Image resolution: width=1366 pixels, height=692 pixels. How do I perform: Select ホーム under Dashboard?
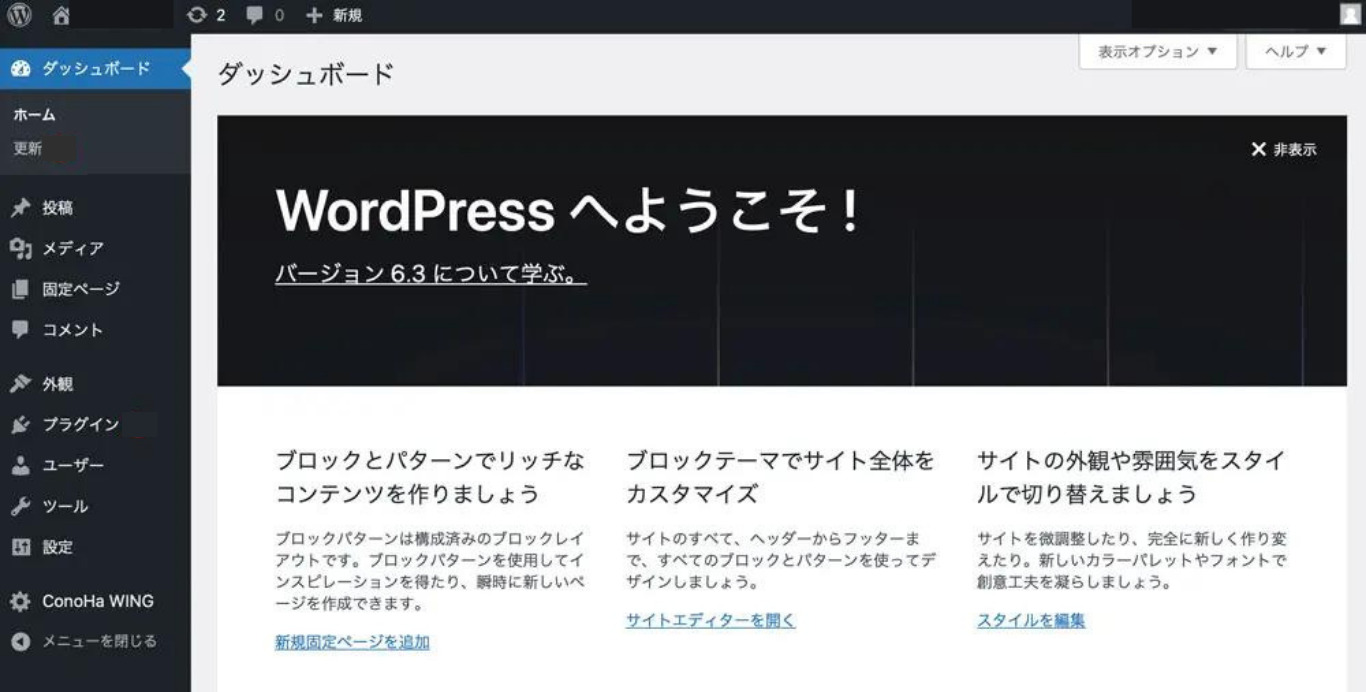pyautogui.click(x=33, y=114)
